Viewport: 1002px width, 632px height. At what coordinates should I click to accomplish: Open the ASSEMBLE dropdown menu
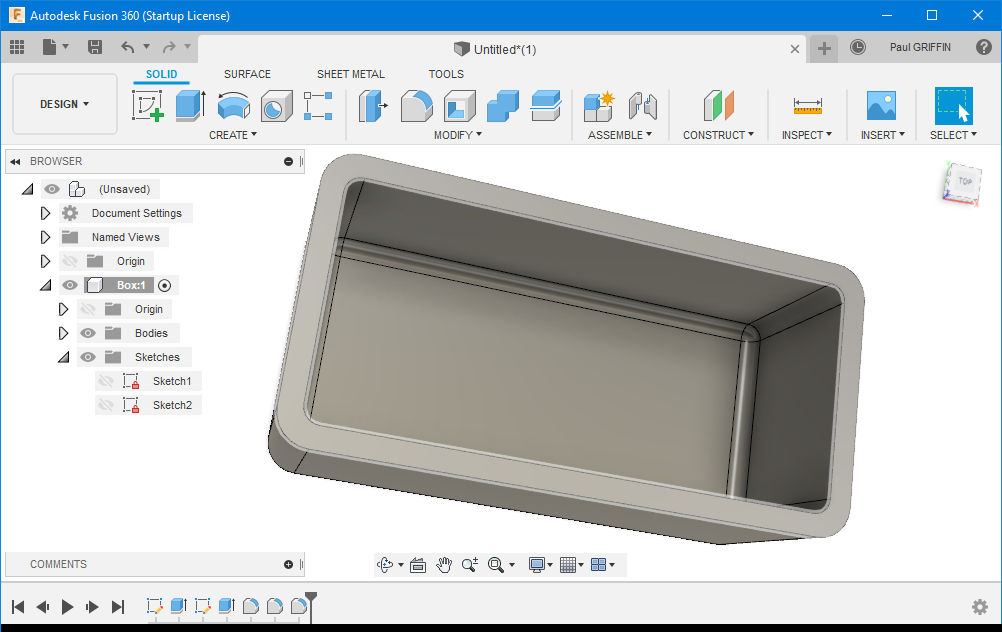[x=620, y=135]
